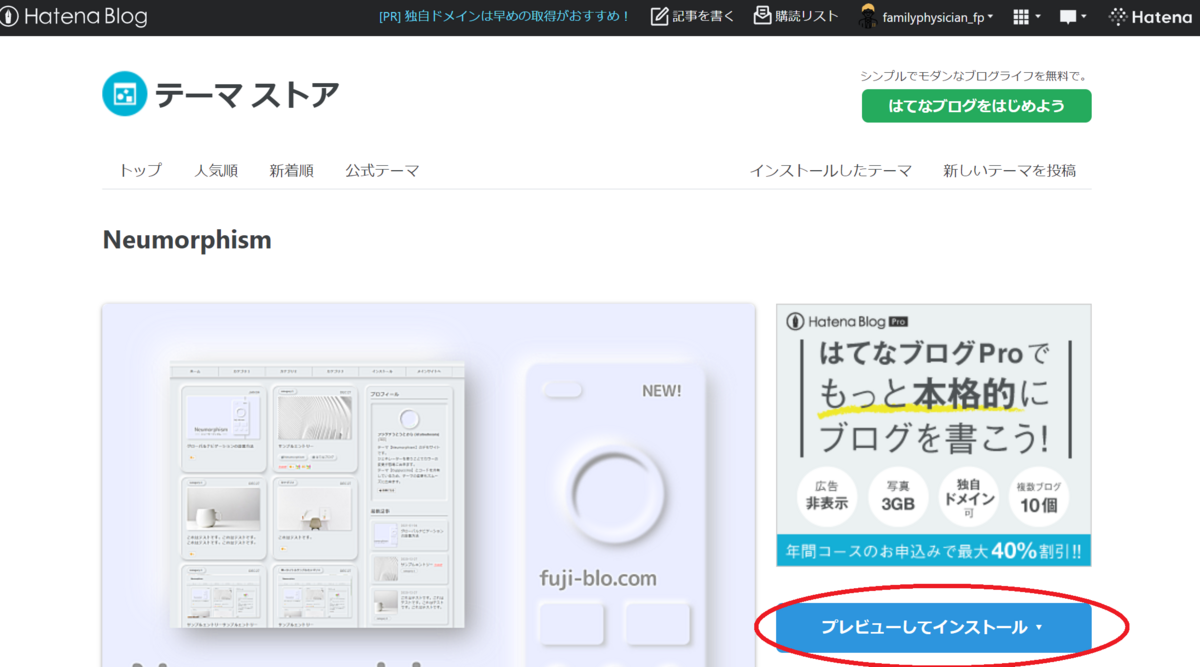Click the theme store round icon
Image resolution: width=1200 pixels, height=667 pixels.
point(125,94)
